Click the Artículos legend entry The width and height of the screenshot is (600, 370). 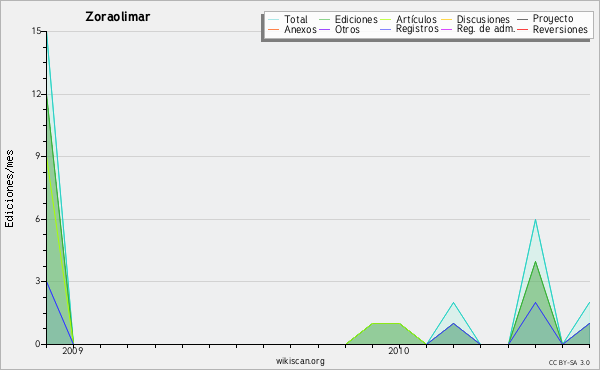tap(409, 19)
